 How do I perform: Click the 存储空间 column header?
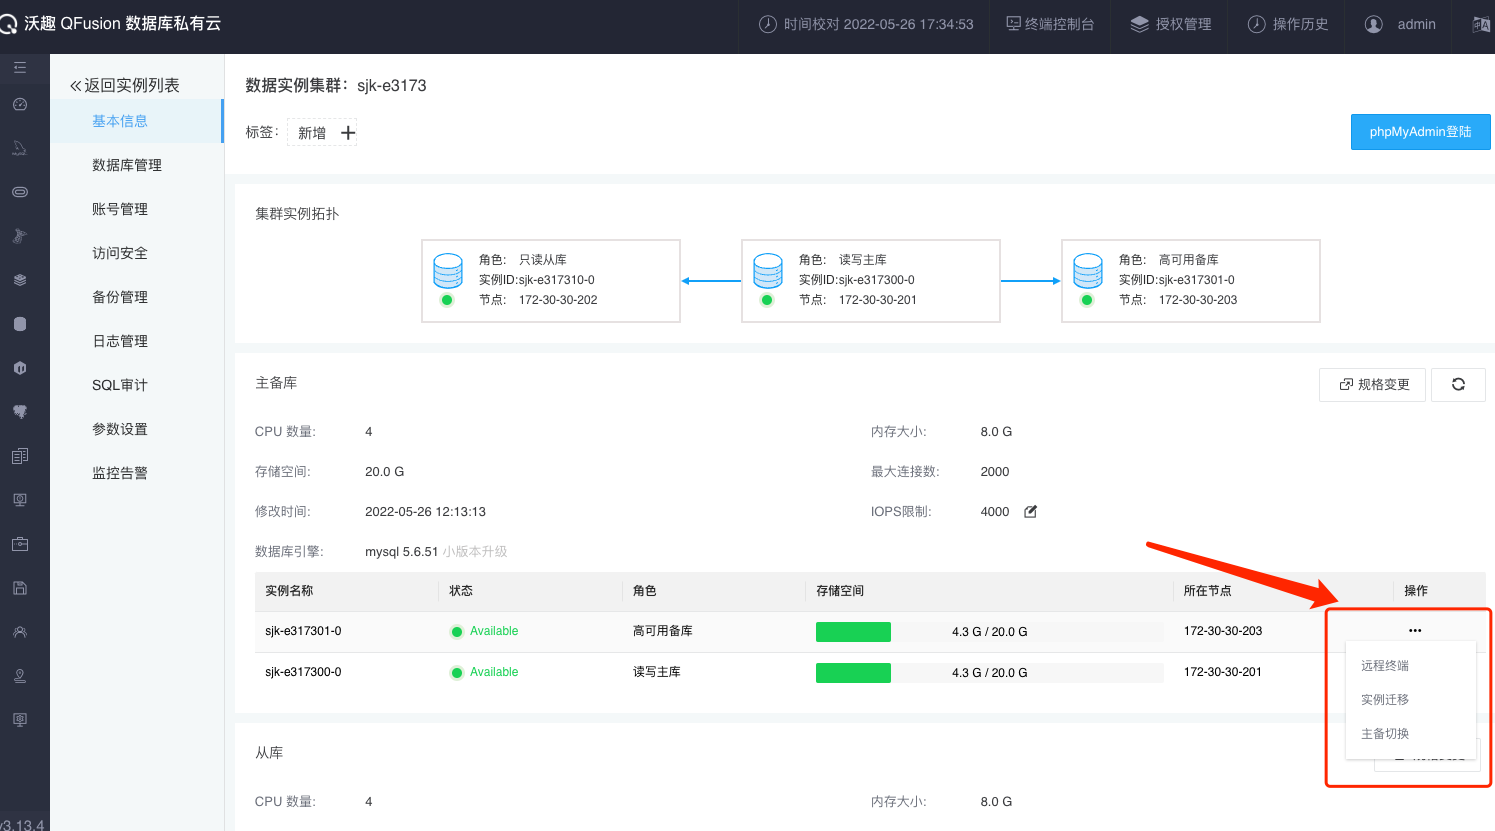click(840, 591)
